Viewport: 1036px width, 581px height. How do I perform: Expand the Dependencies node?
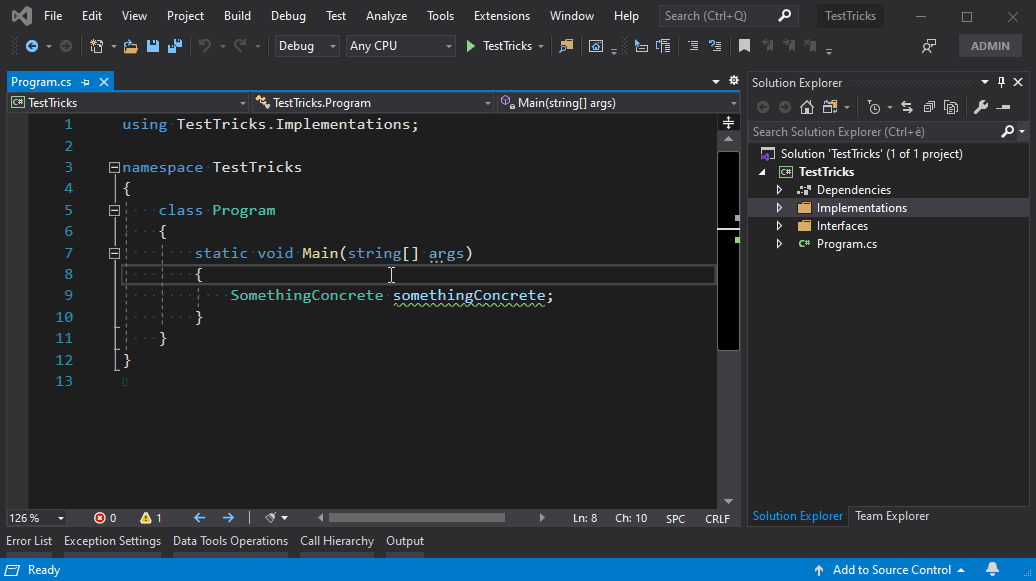point(779,190)
